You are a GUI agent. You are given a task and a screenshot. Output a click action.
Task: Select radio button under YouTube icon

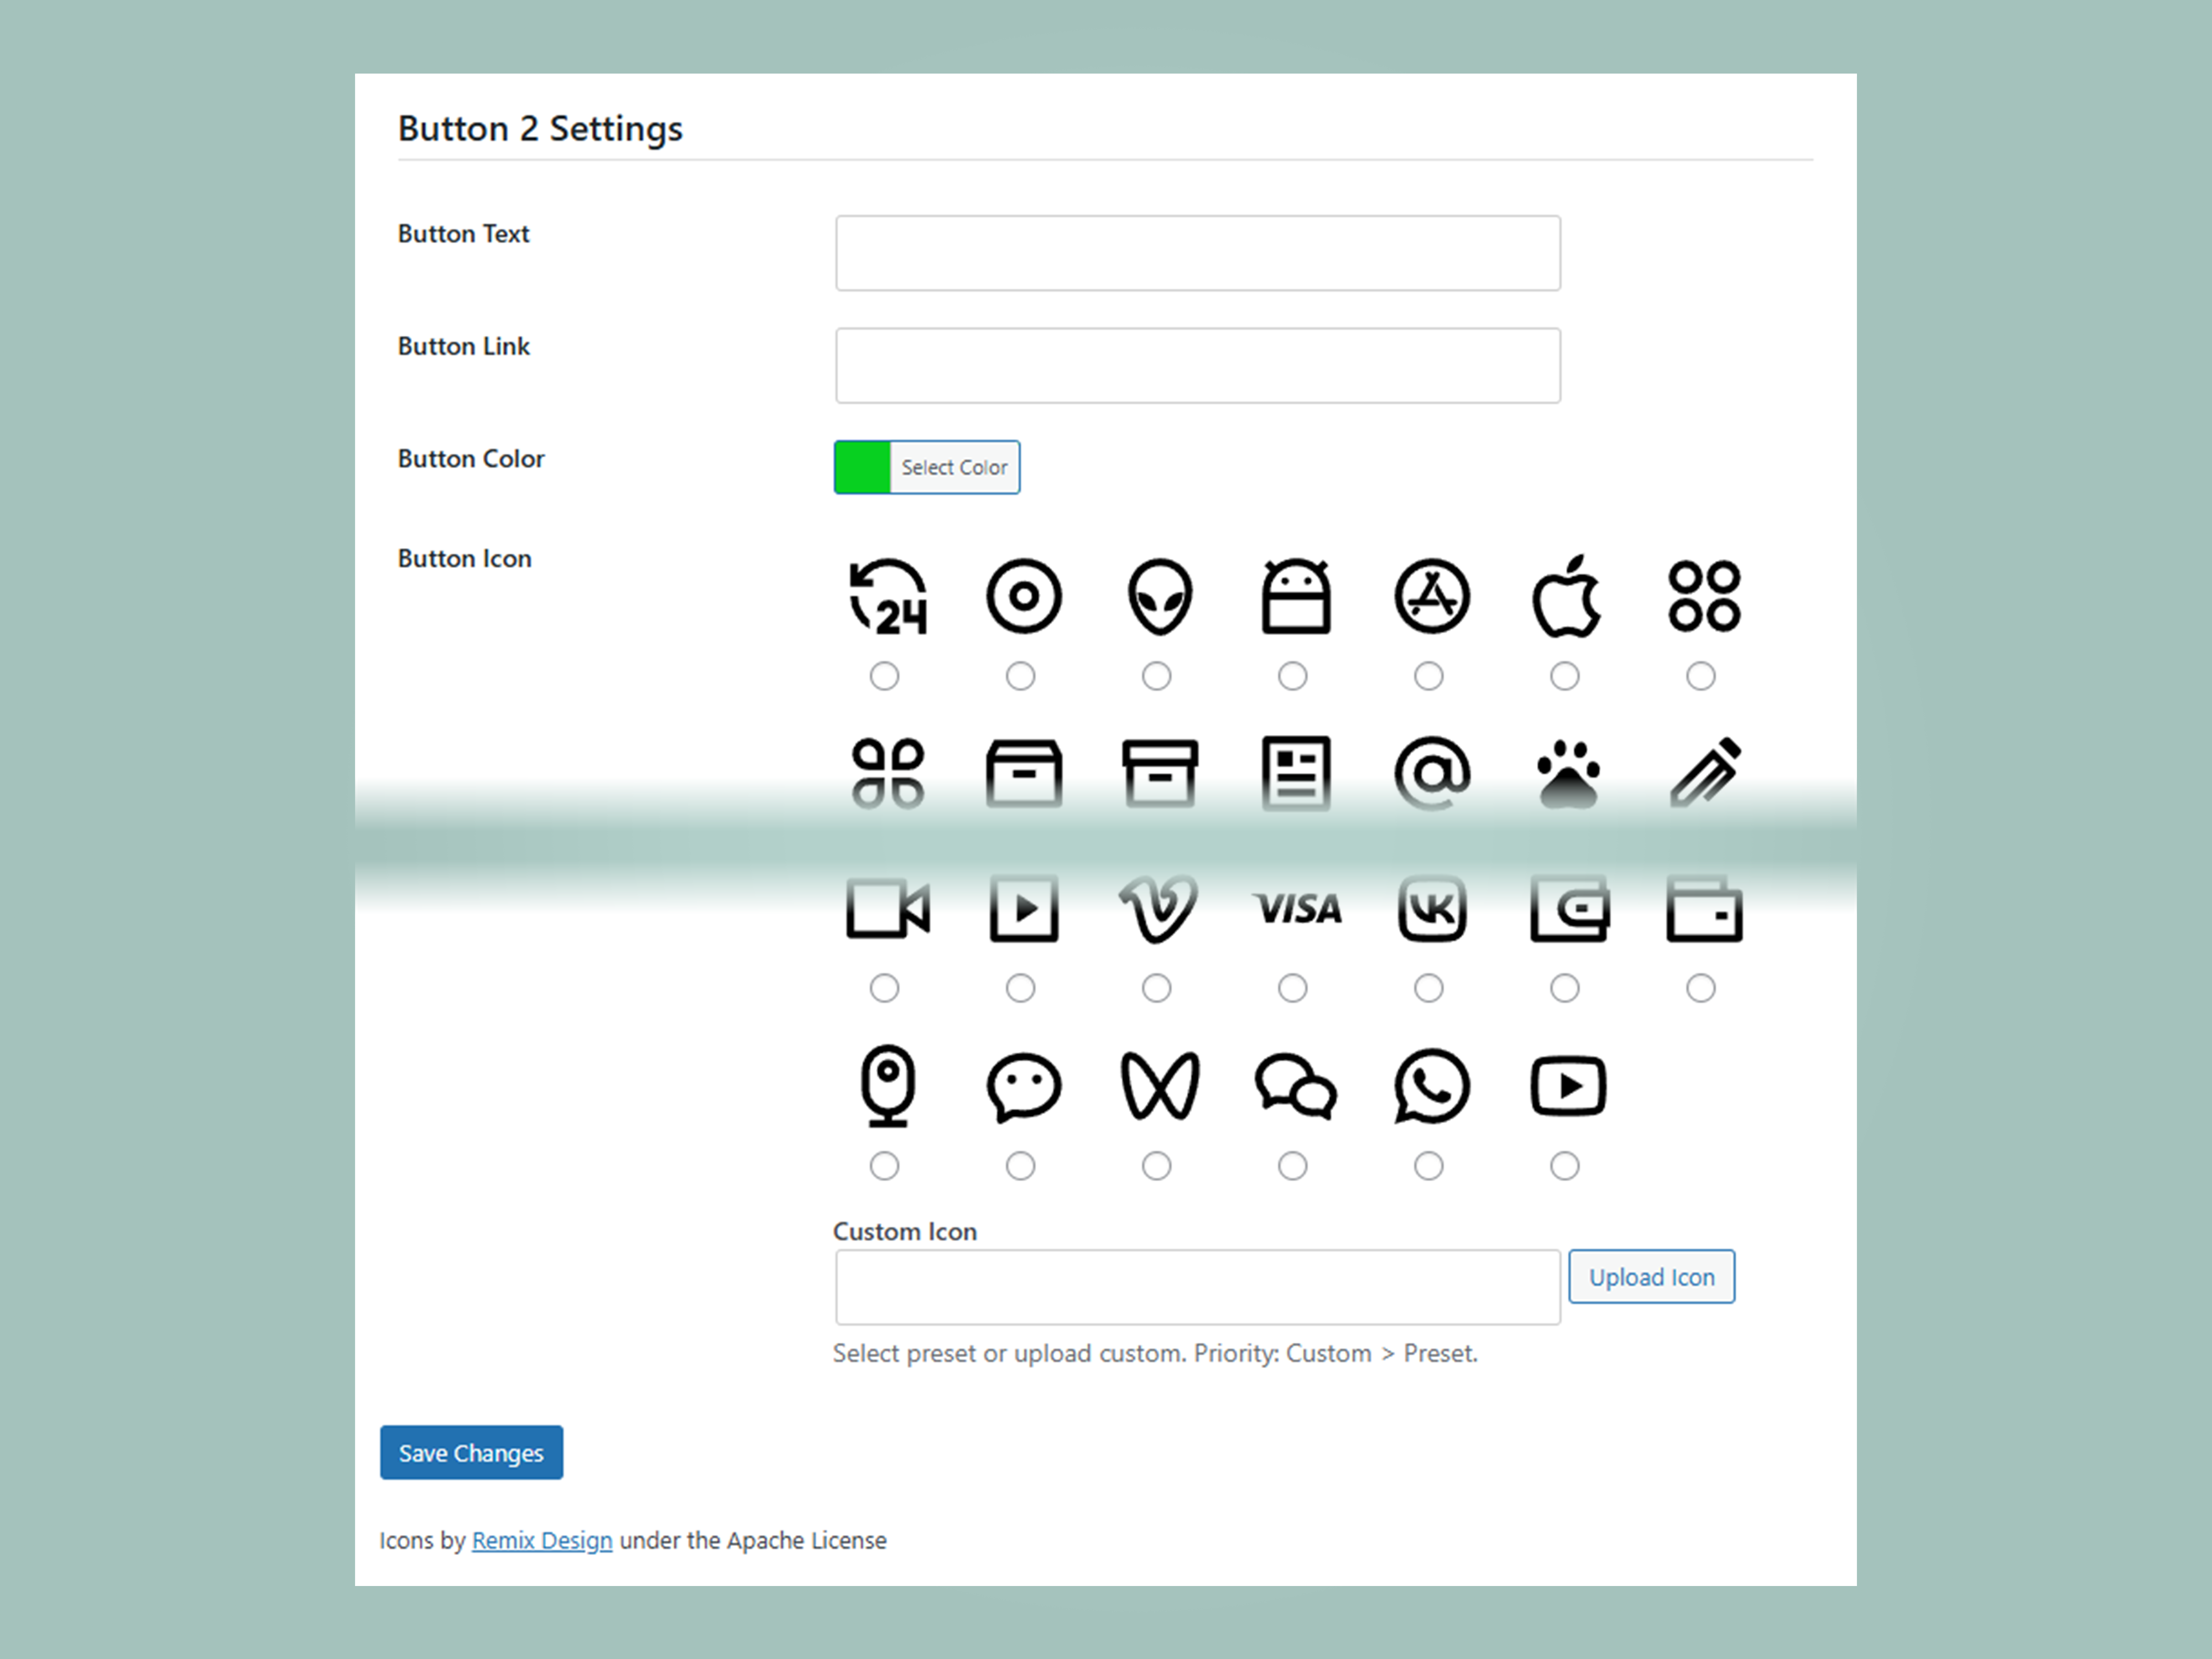pos(1564,1165)
